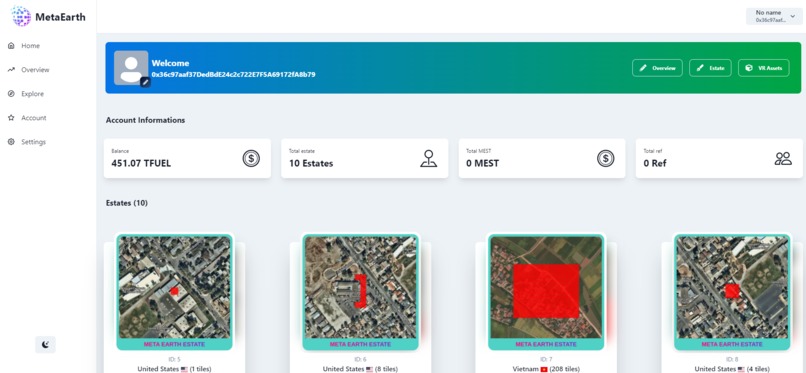The height and width of the screenshot is (373, 806).
Task: Click the MetaEarth globe logo
Action: 21,16
